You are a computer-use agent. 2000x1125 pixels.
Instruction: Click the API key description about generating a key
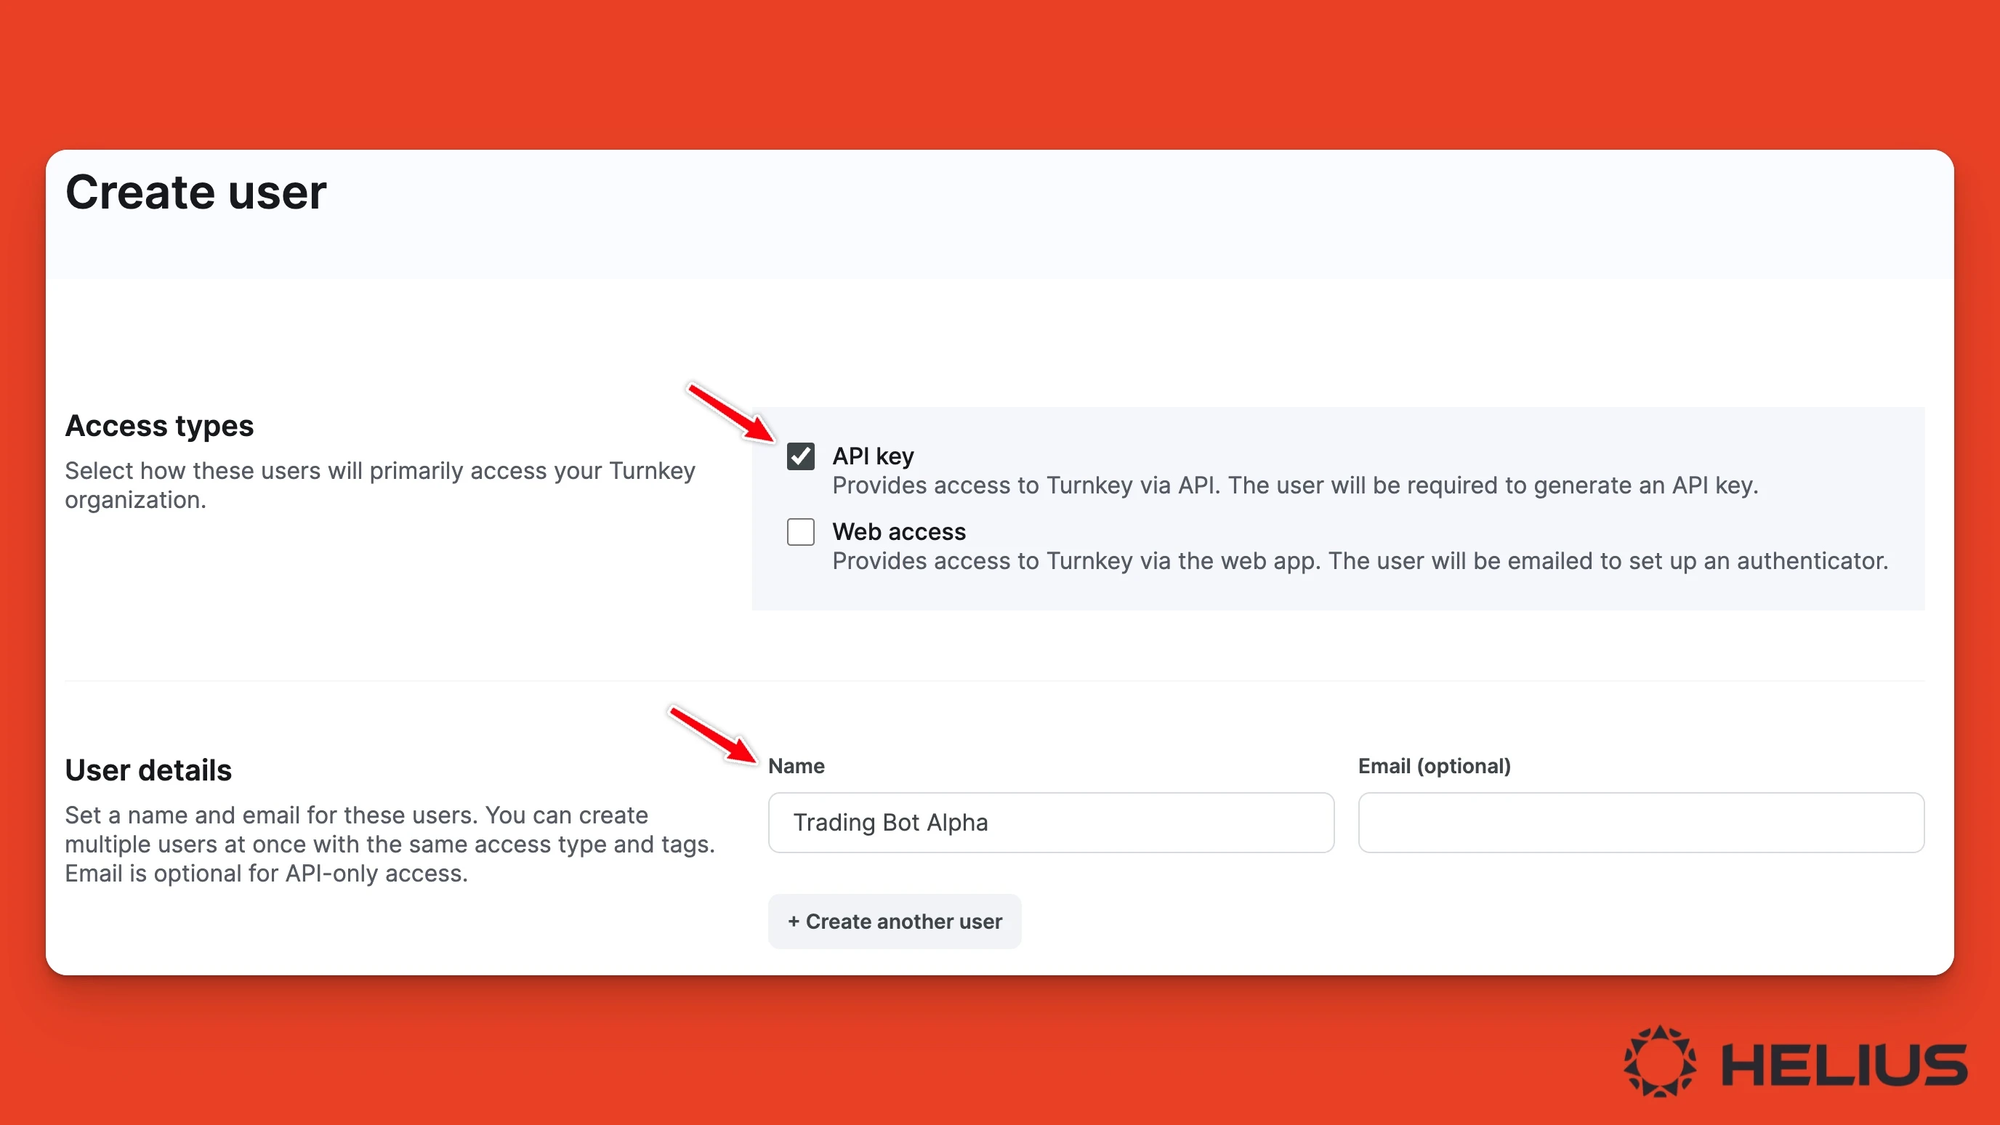coord(1295,486)
